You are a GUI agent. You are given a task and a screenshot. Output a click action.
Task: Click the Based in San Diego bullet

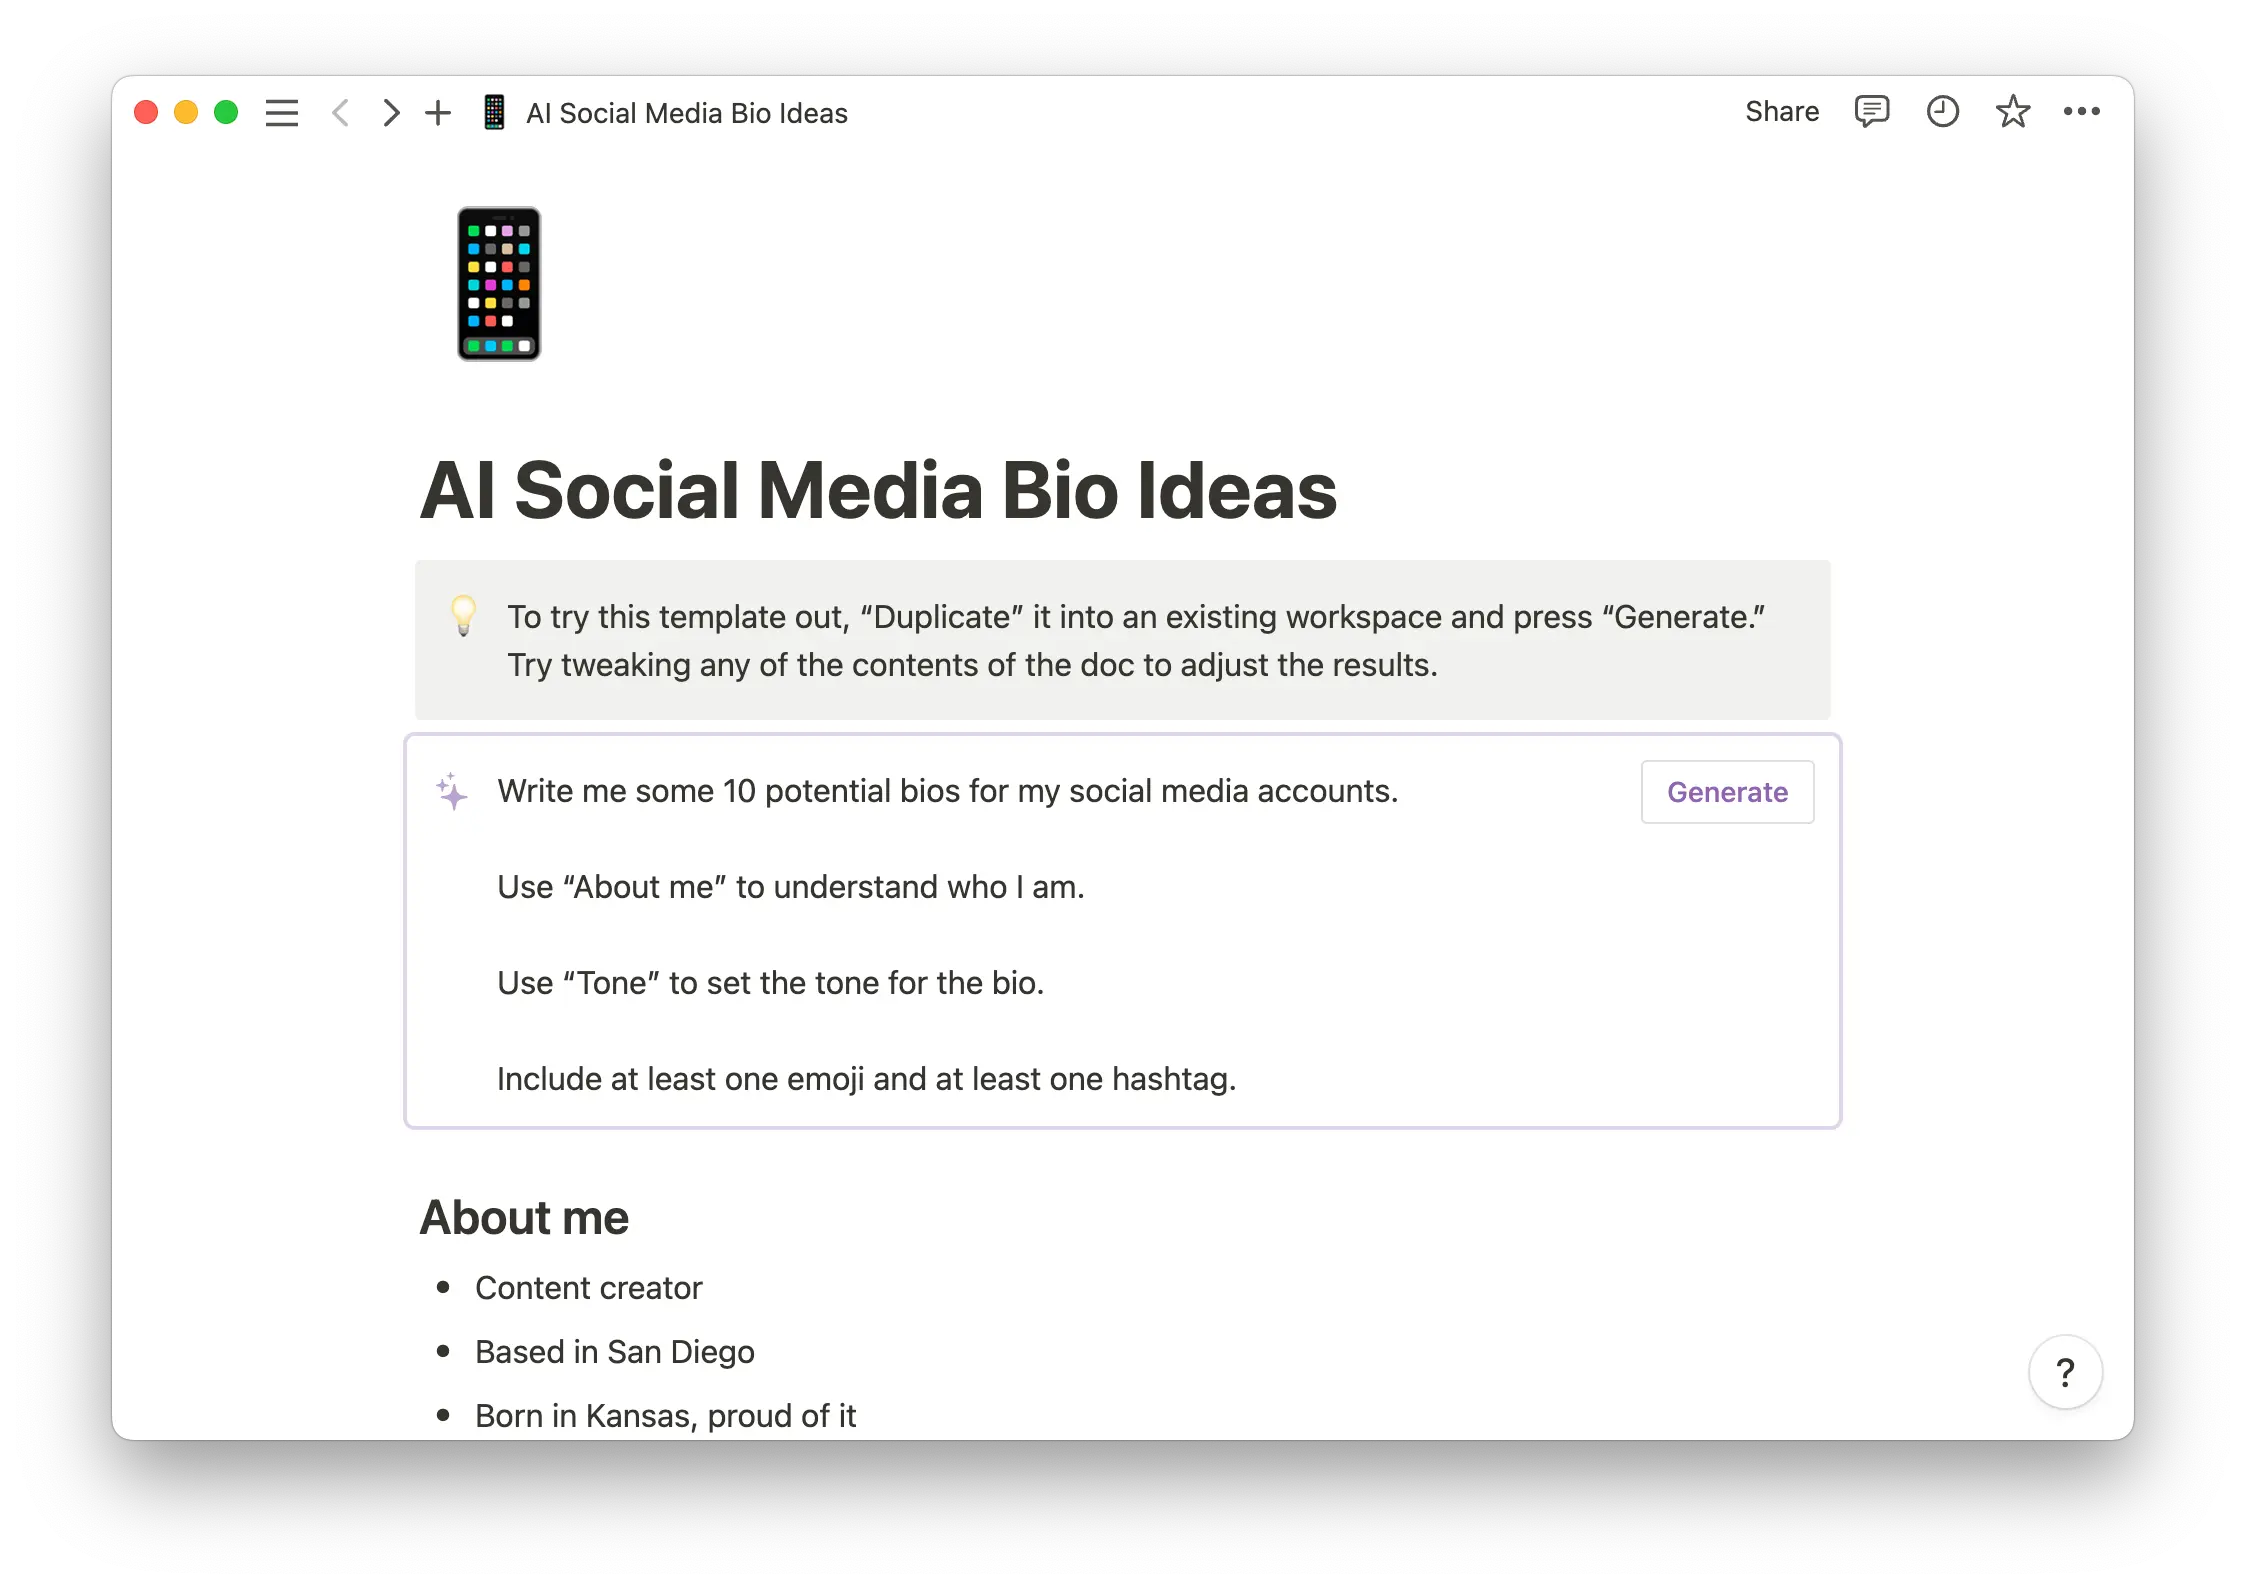point(614,1352)
